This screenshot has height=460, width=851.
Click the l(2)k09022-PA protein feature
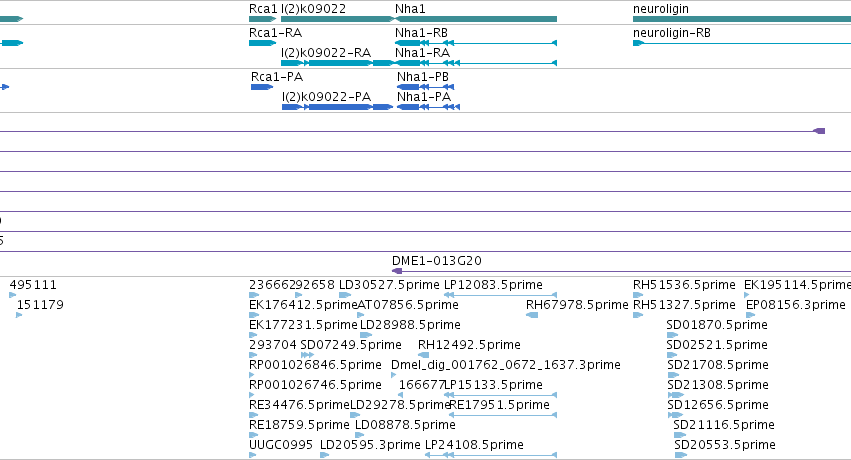click(x=338, y=107)
